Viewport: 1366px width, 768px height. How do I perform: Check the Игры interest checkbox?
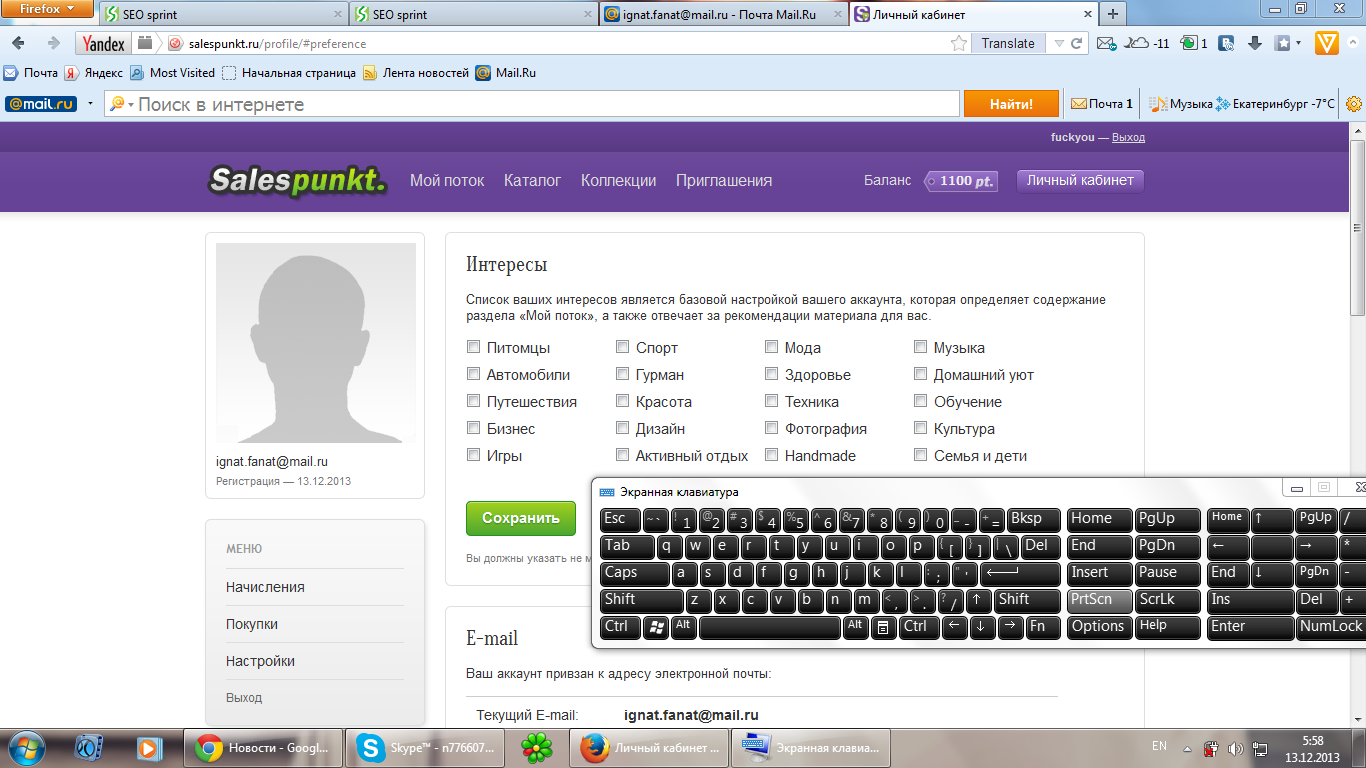tap(474, 455)
